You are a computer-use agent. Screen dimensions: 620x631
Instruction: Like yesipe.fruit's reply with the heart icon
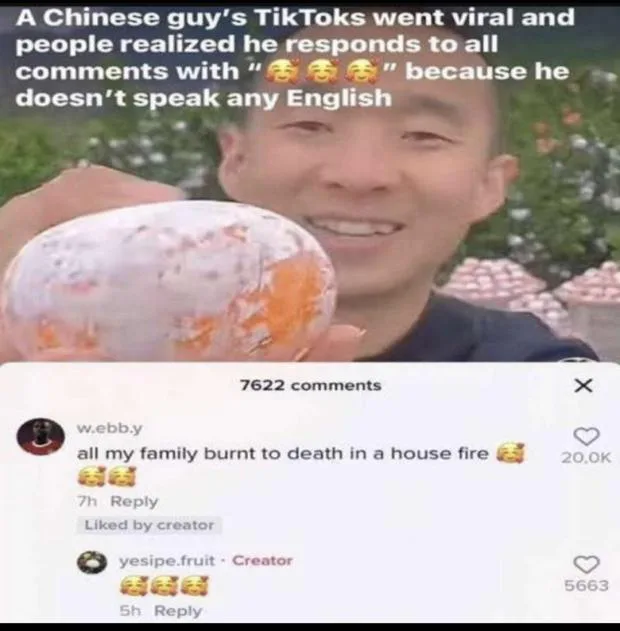tap(586, 564)
